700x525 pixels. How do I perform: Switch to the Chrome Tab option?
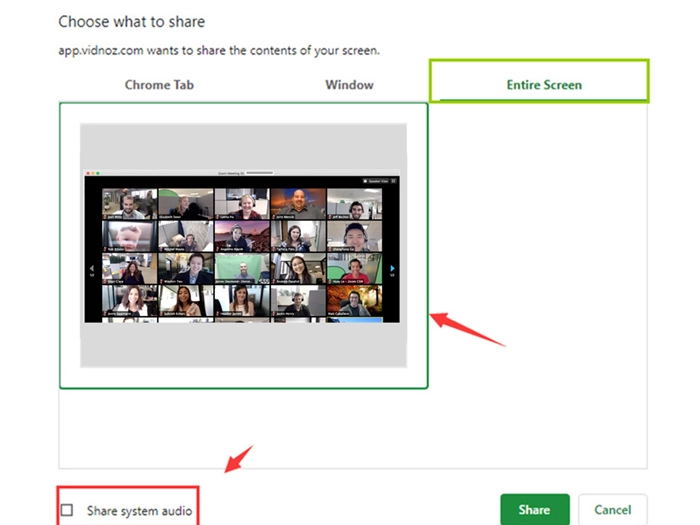coord(160,85)
